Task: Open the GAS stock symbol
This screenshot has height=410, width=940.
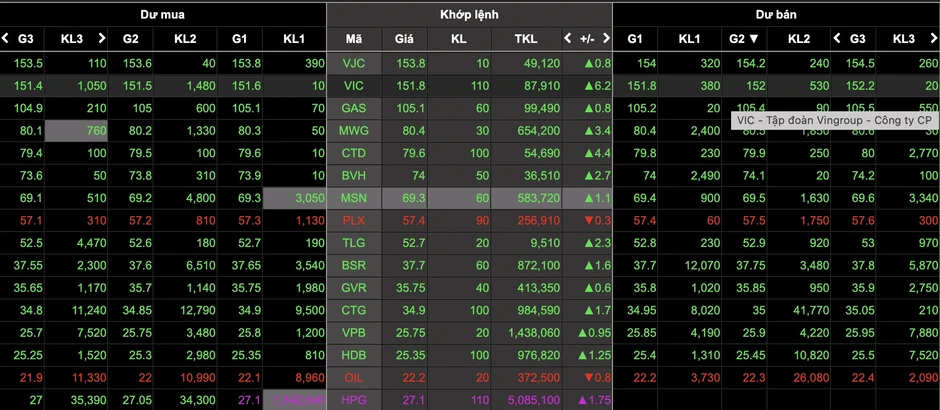Action: [x=354, y=108]
